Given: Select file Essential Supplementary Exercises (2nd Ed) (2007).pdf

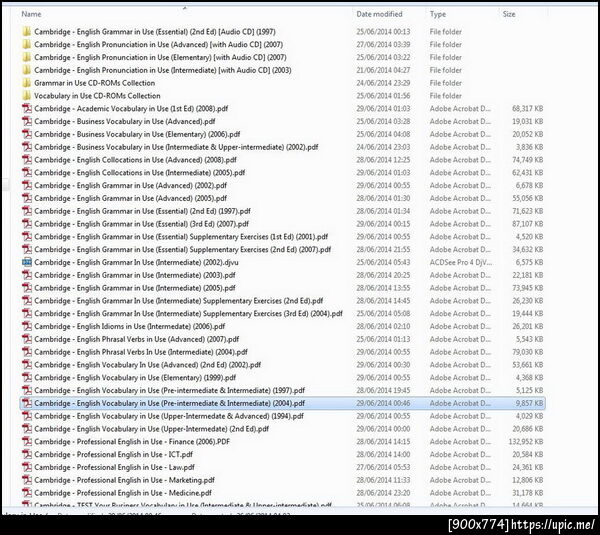Looking at the screenshot, I should click(x=183, y=250).
